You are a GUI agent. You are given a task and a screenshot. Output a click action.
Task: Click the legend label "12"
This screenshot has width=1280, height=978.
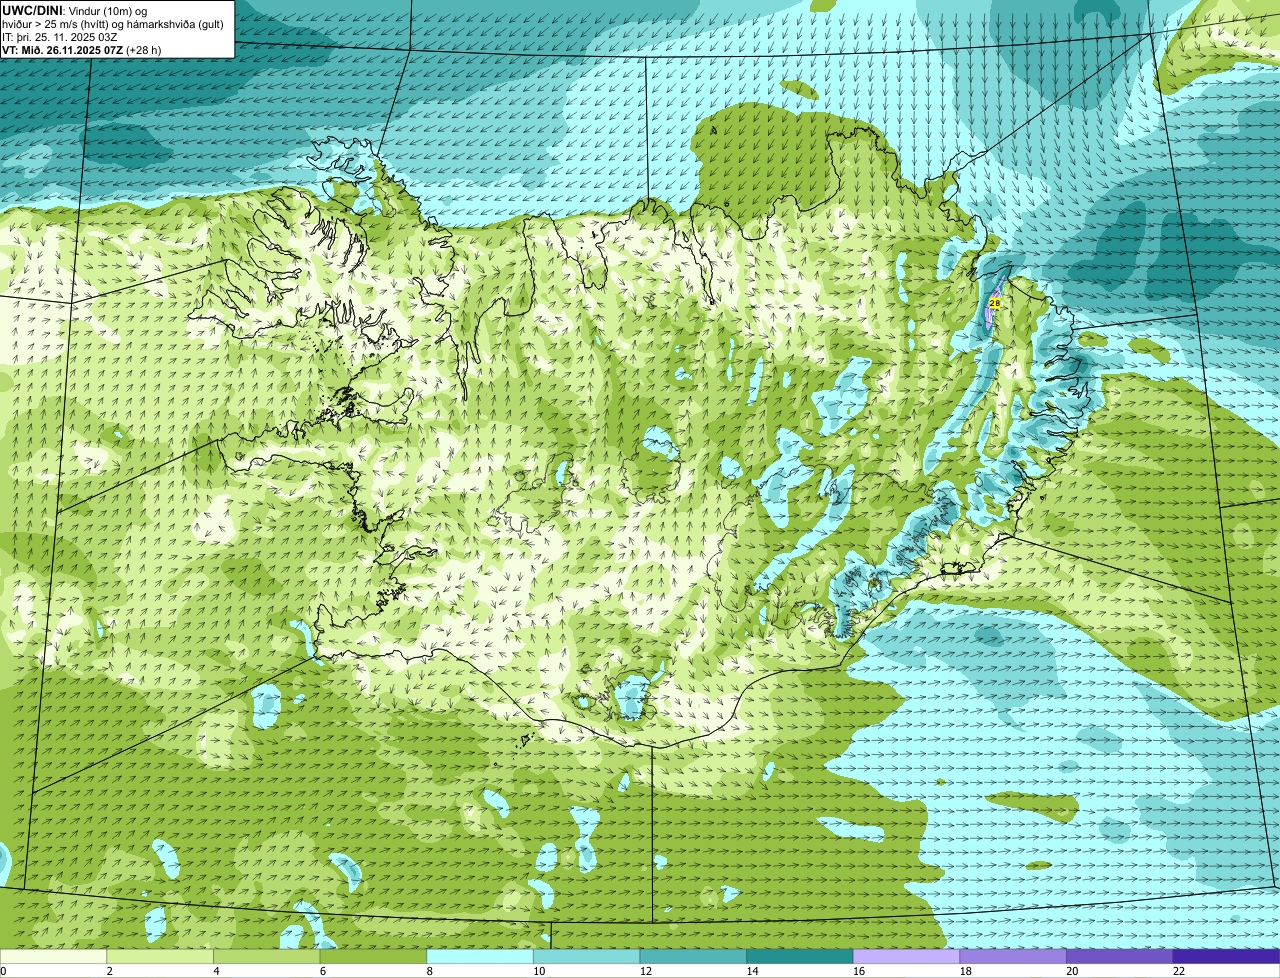[x=645, y=971]
